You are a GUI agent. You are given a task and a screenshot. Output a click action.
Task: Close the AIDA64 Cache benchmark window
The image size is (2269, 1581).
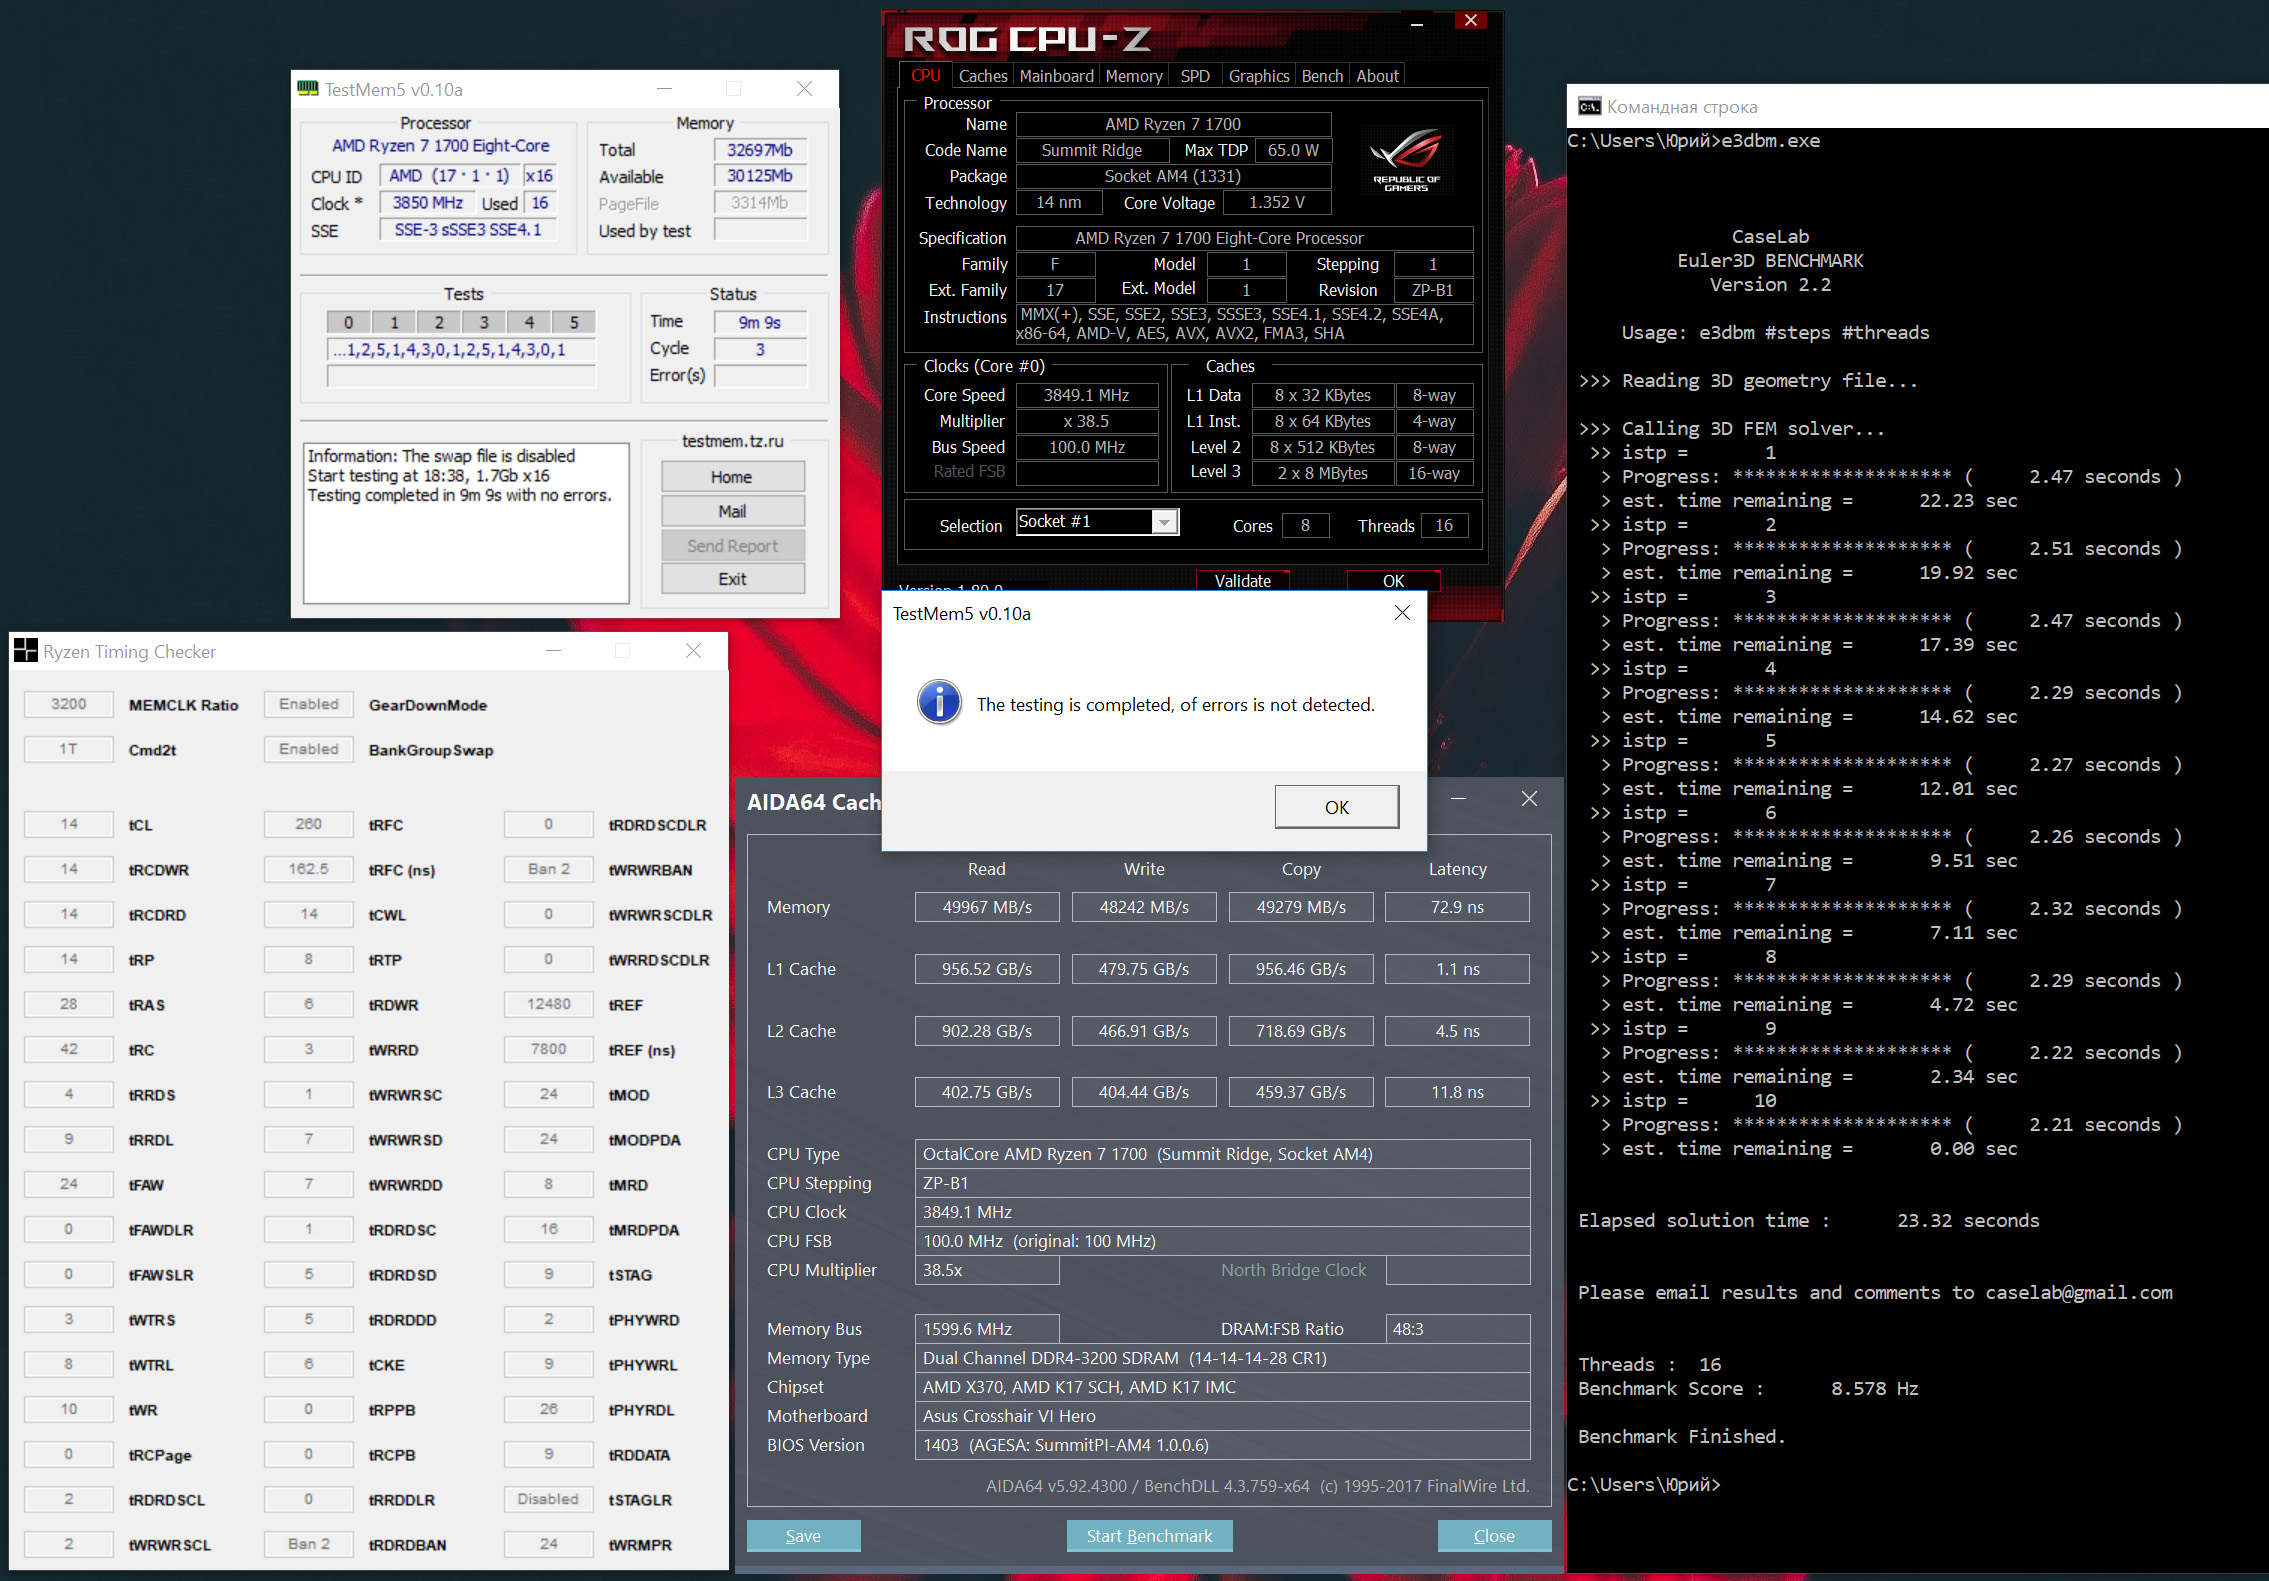(1529, 798)
